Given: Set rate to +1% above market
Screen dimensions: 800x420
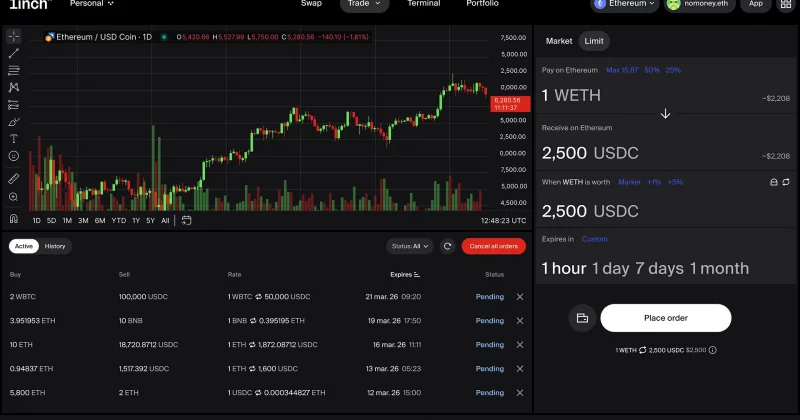Looking at the screenshot, I should pyautogui.click(x=654, y=182).
